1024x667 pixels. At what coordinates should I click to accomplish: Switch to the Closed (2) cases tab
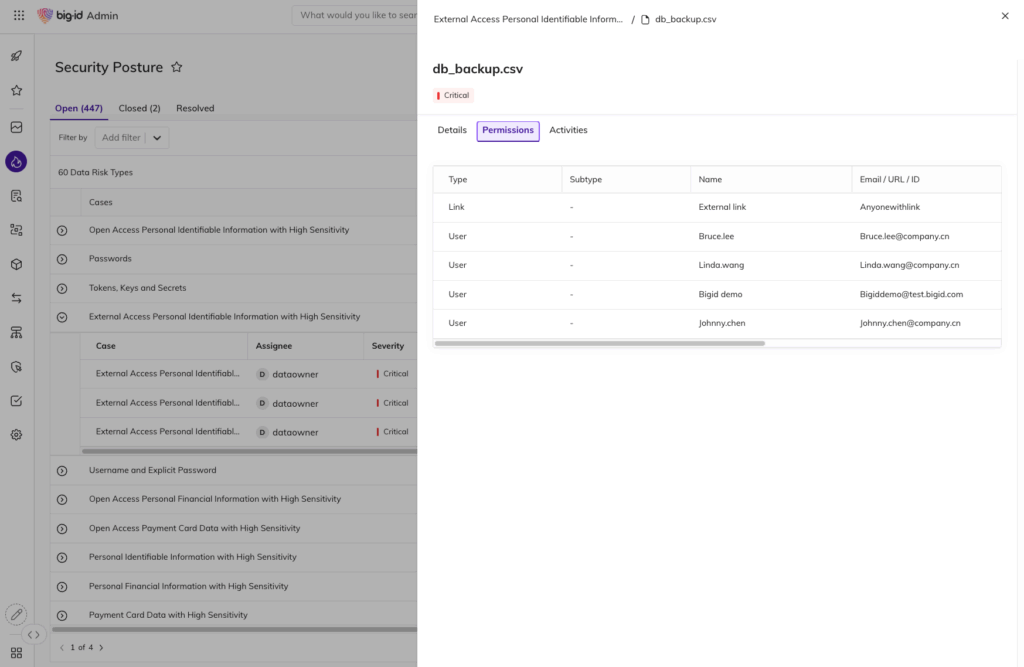pyautogui.click(x=139, y=108)
